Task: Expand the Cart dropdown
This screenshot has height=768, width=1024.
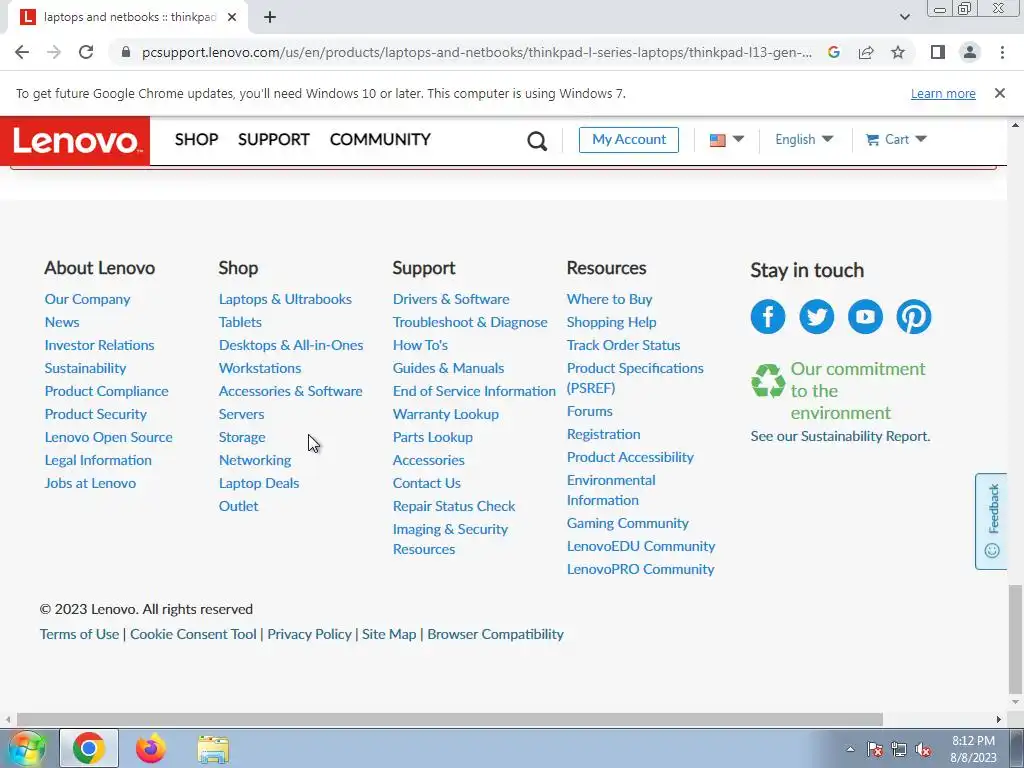Action: 896,140
